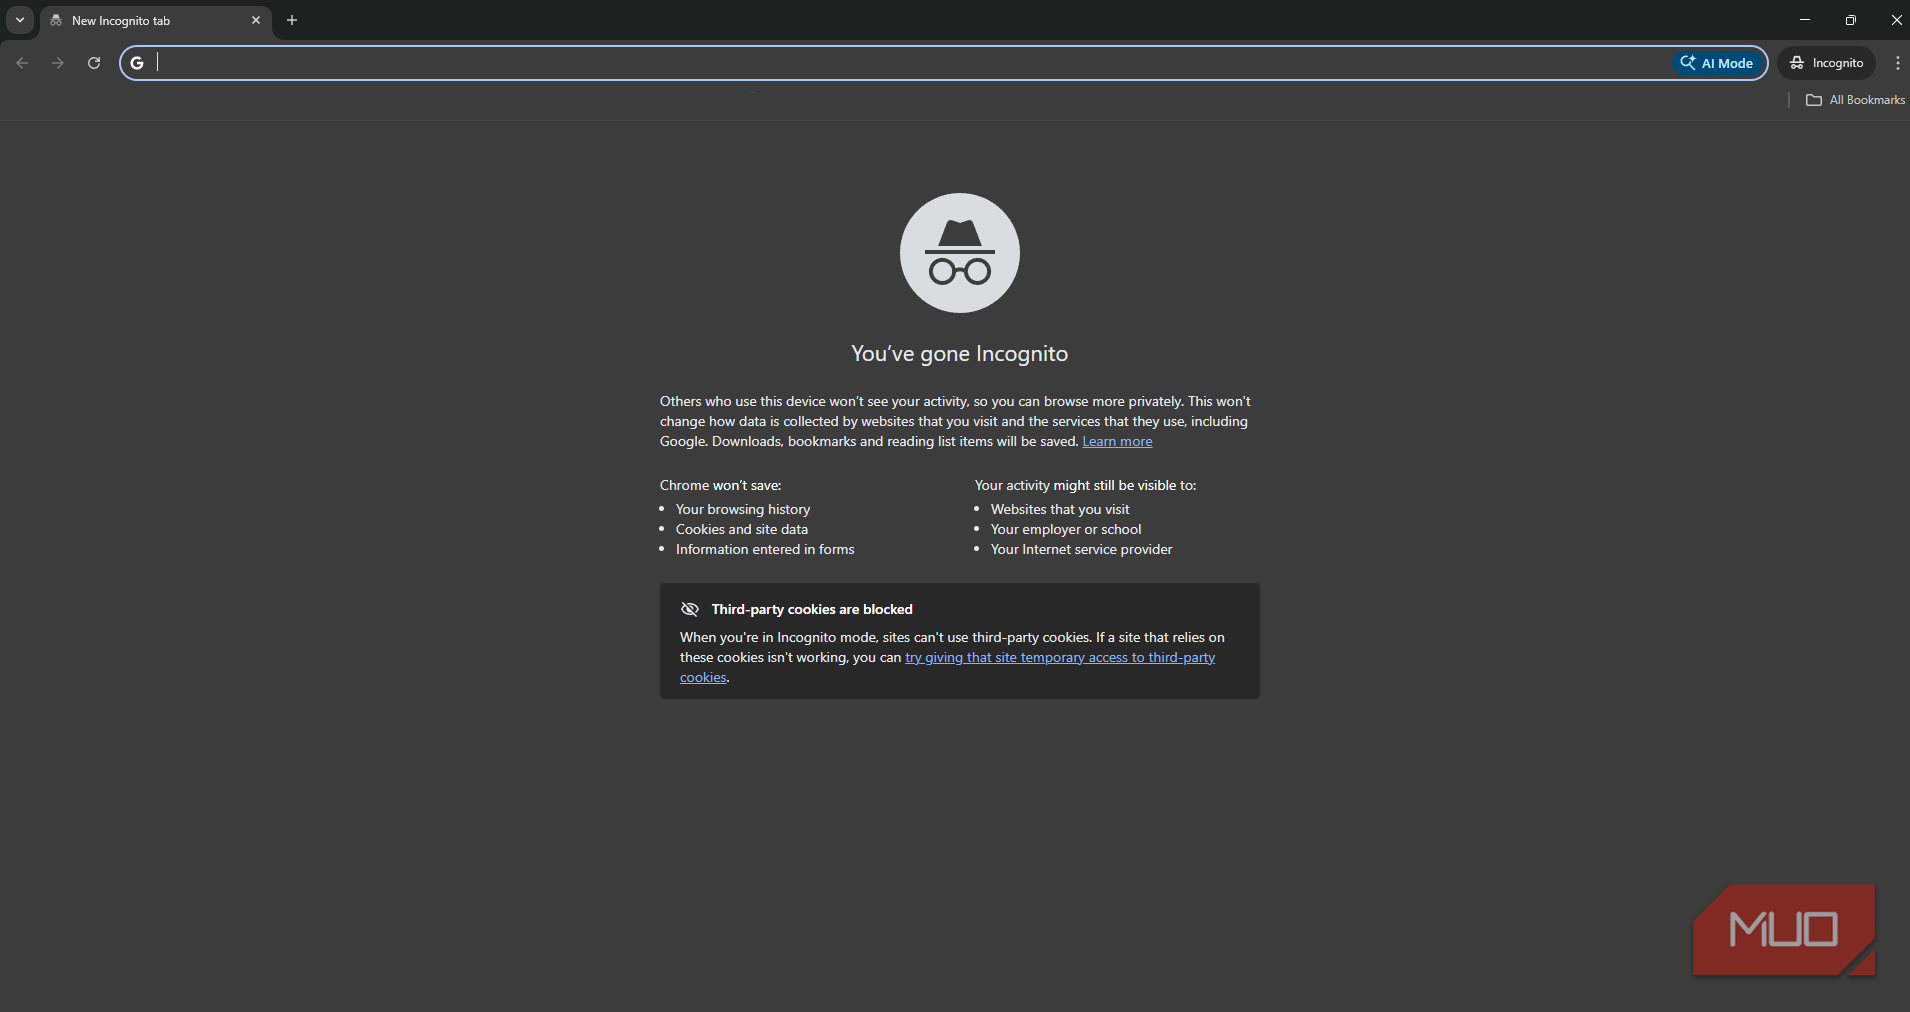Activate AI Mode button

click(x=1717, y=63)
